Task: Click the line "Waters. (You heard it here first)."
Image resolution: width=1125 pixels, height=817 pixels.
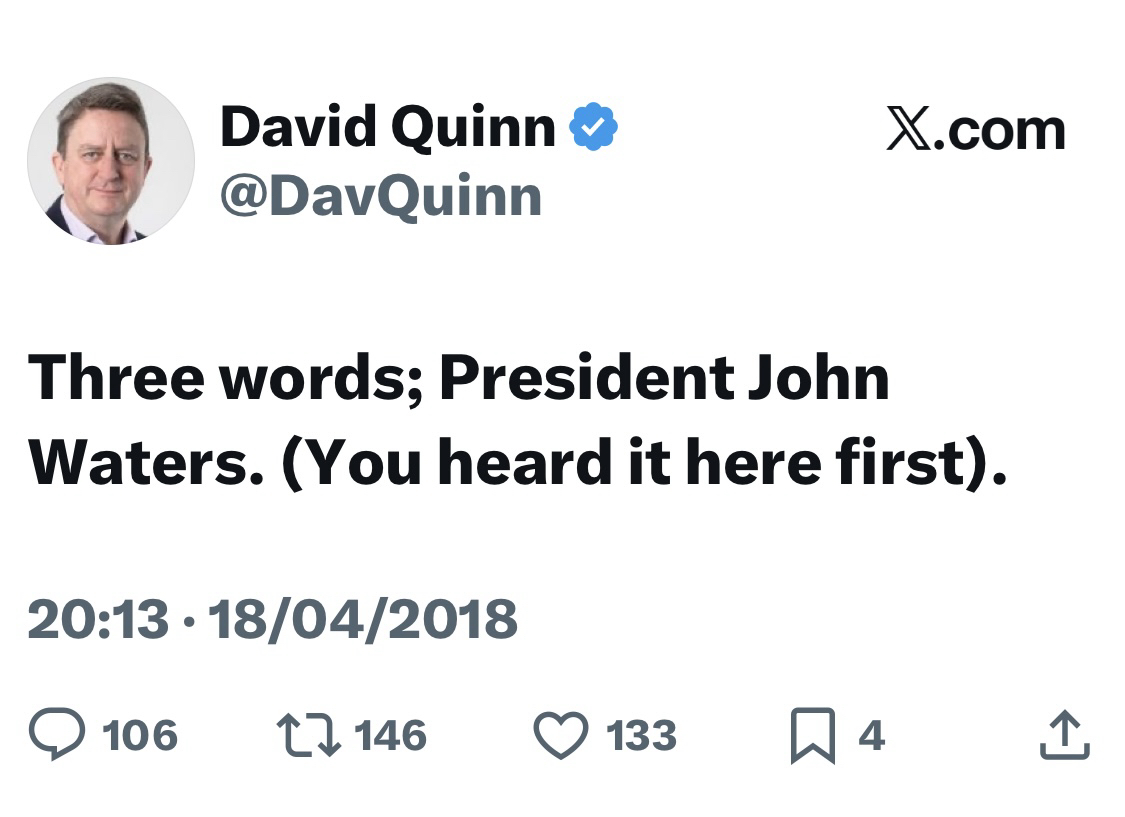Action: click(x=517, y=462)
